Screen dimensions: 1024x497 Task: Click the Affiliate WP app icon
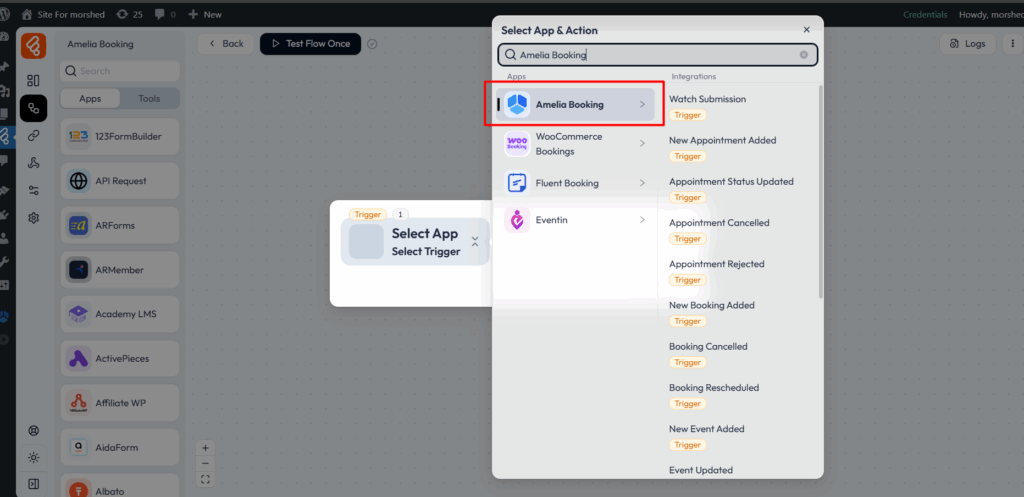coord(79,403)
